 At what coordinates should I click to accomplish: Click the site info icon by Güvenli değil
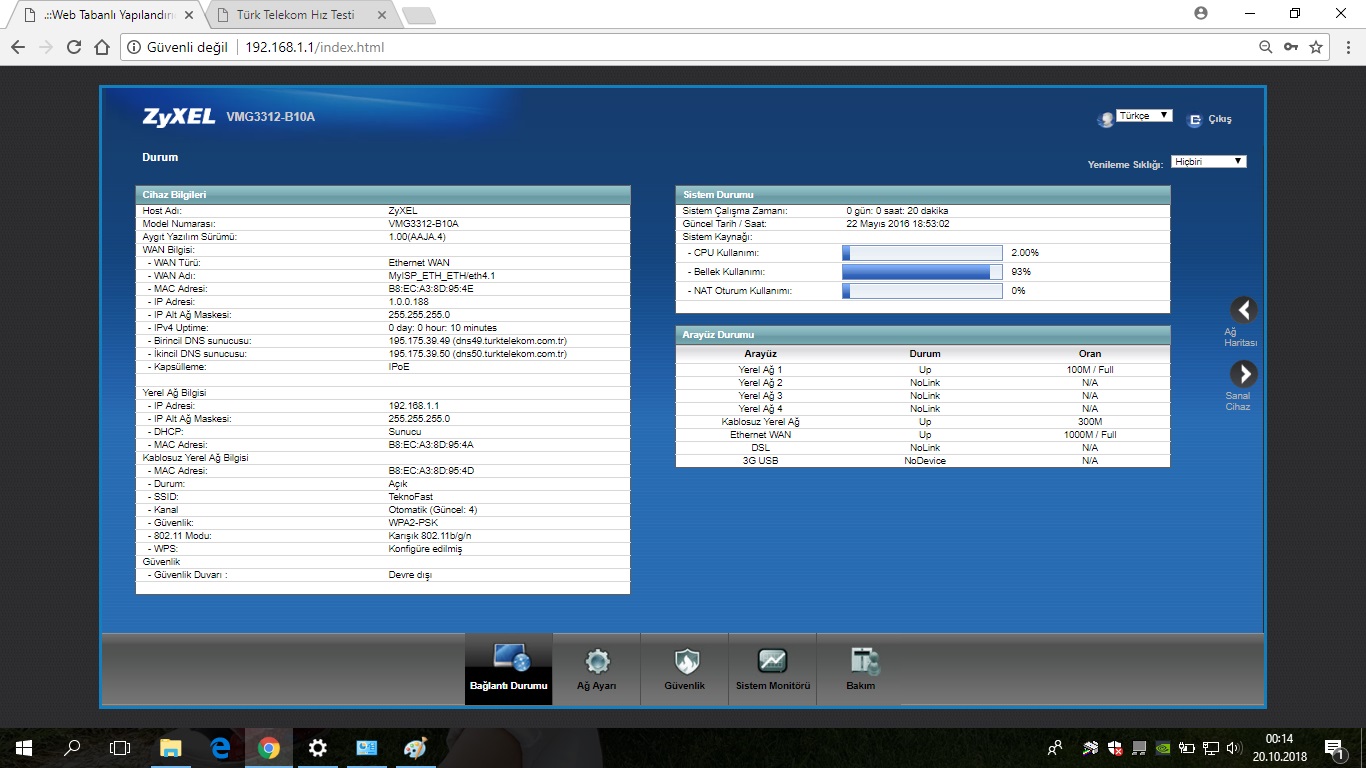pyautogui.click(x=135, y=47)
